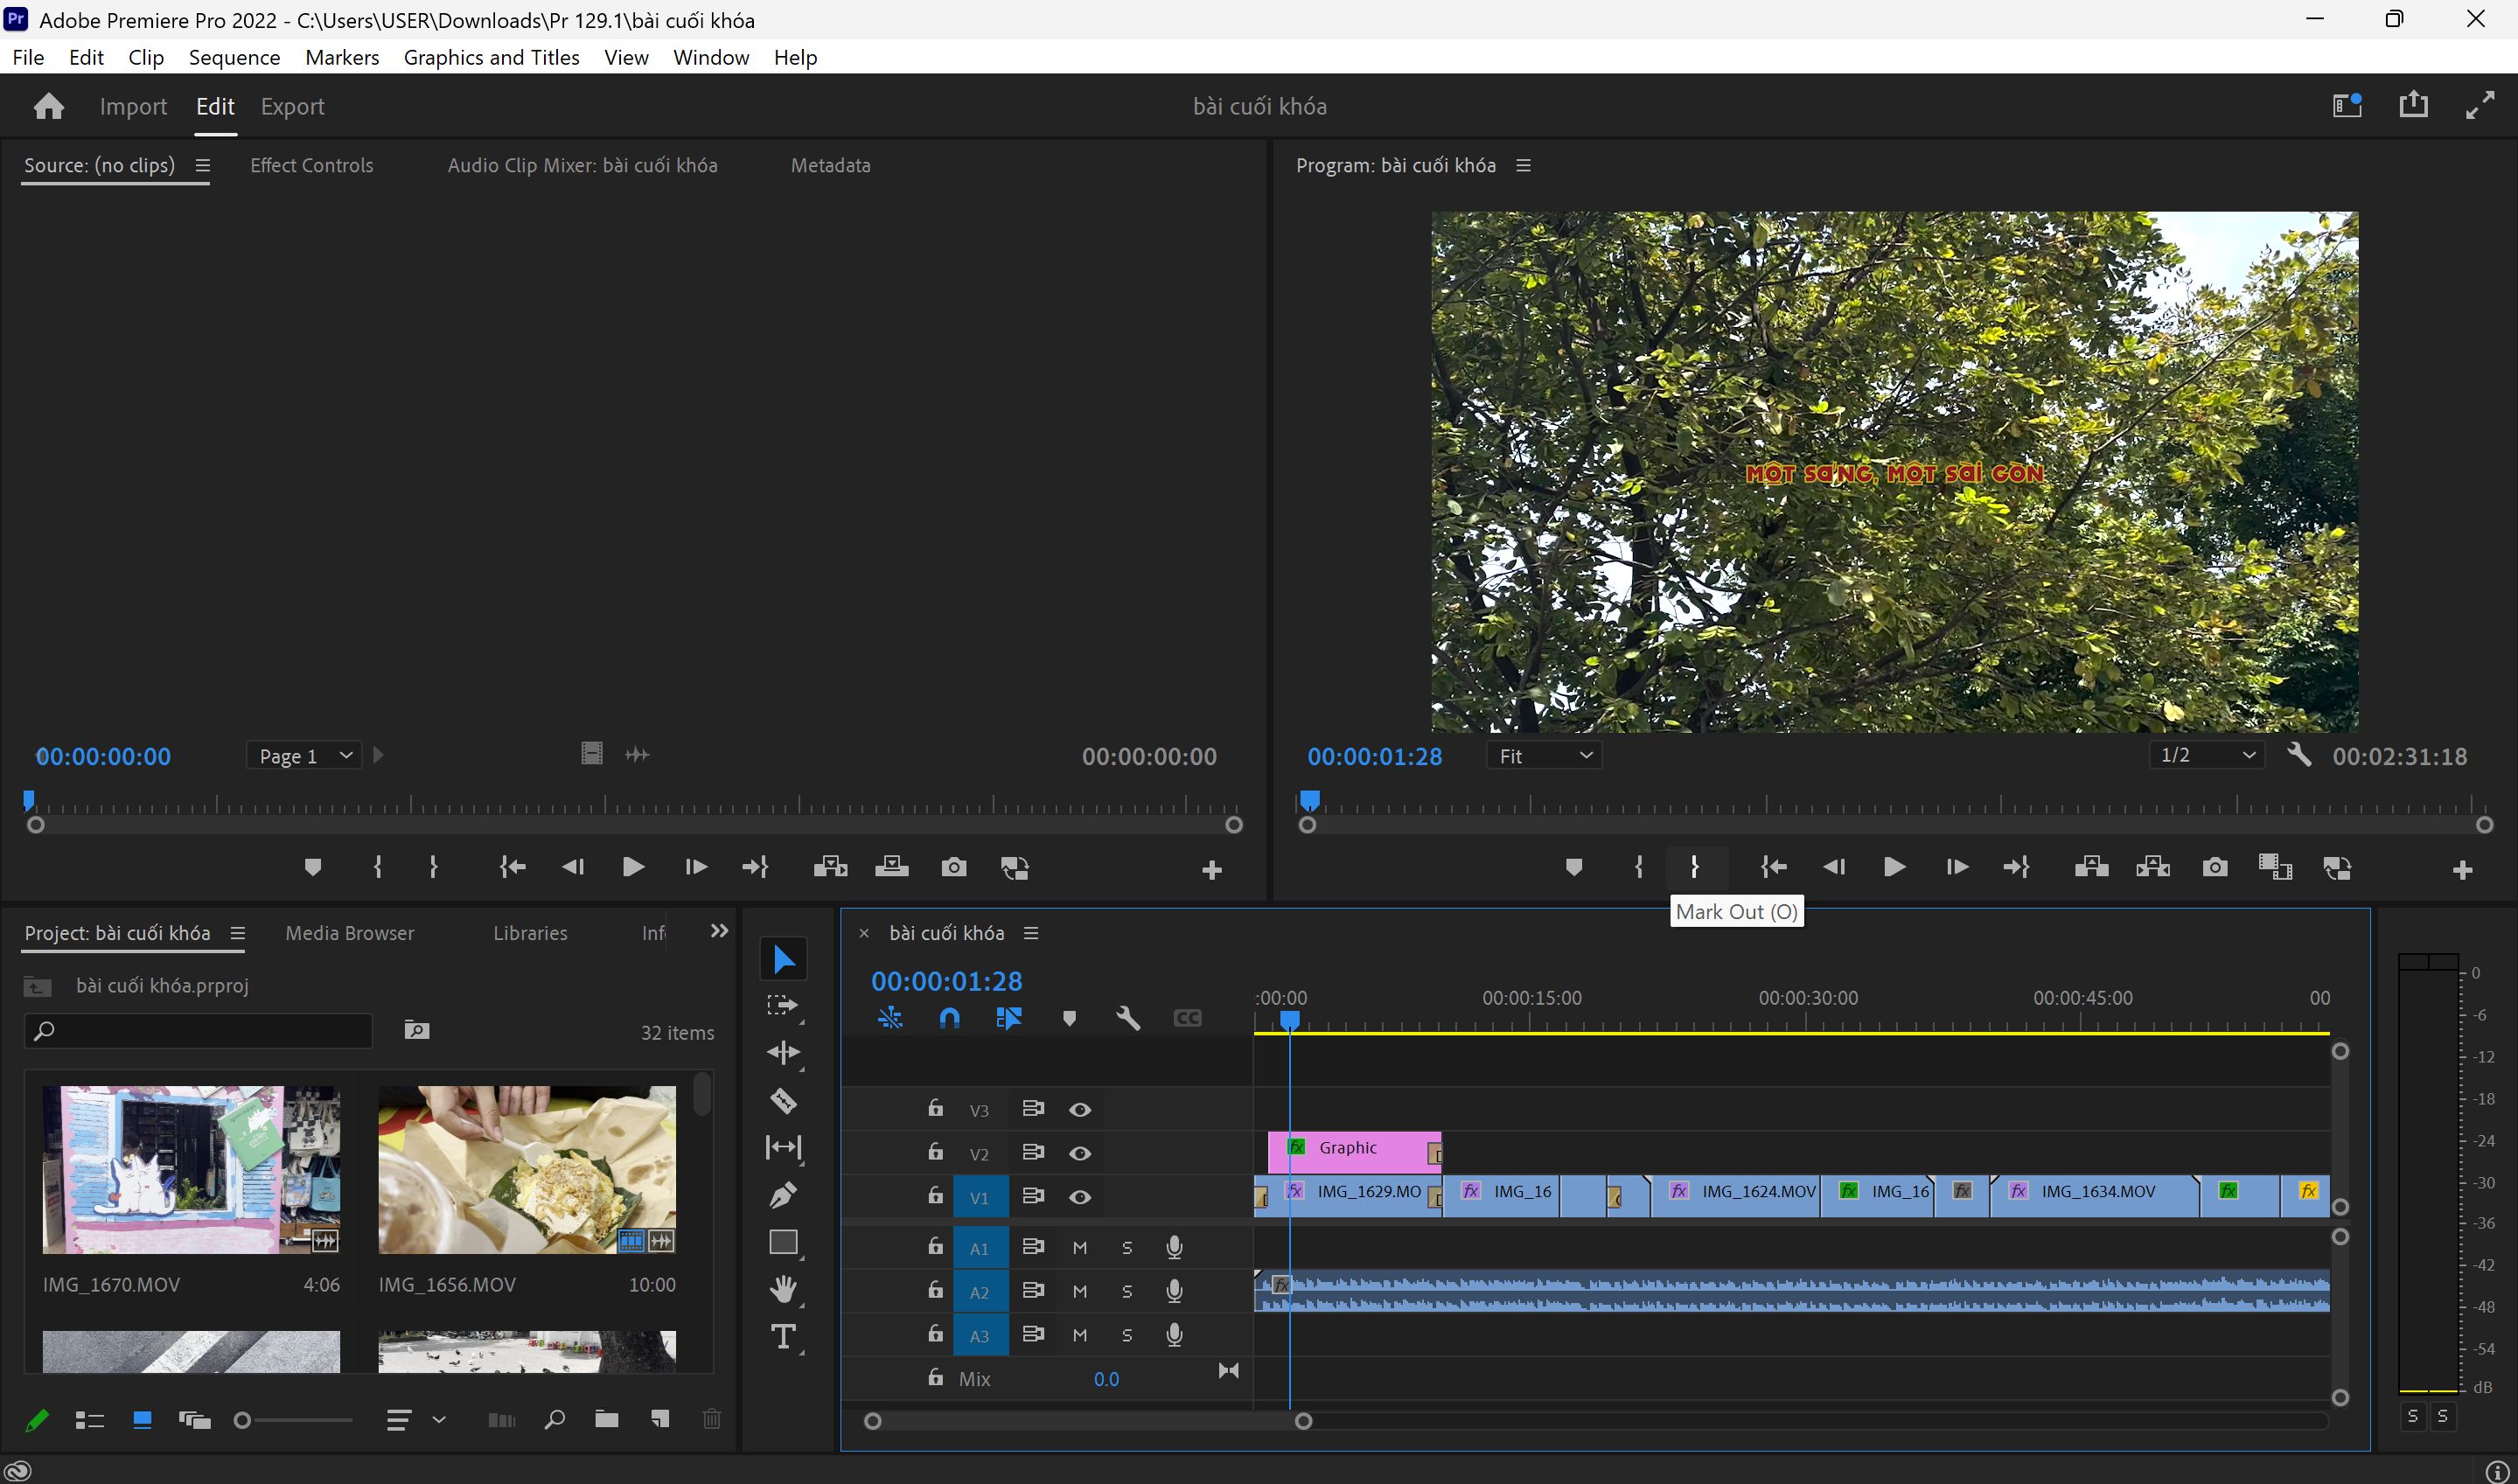Open the Sequence menu

[234, 57]
